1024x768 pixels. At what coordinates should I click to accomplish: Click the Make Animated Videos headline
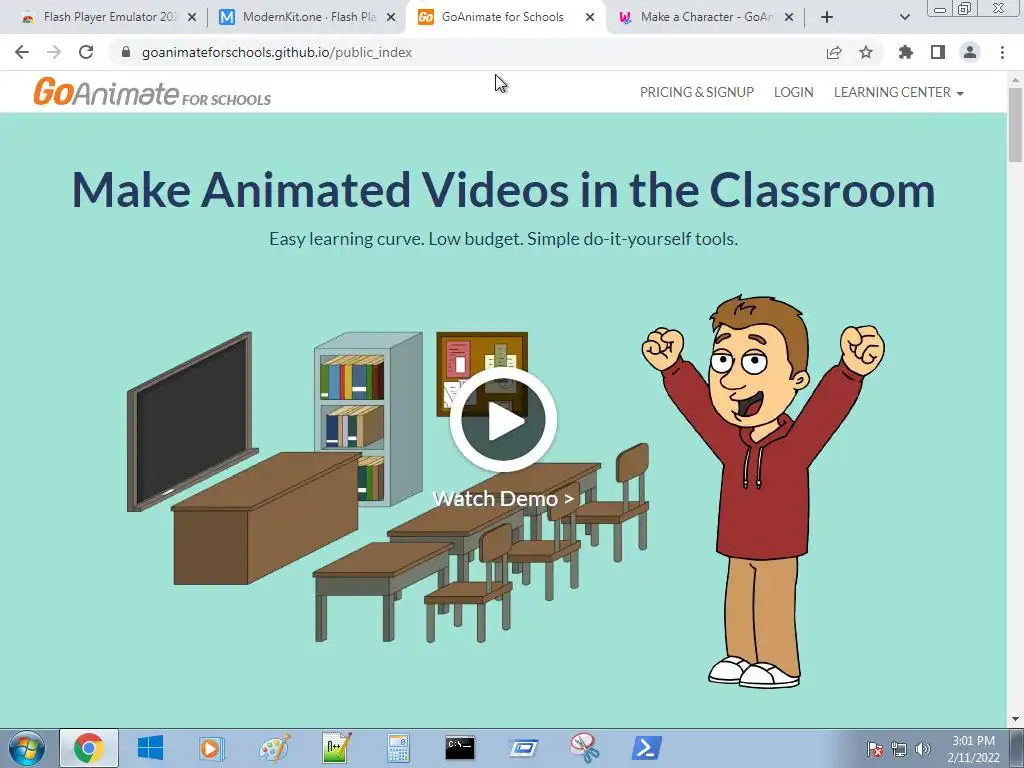(503, 190)
